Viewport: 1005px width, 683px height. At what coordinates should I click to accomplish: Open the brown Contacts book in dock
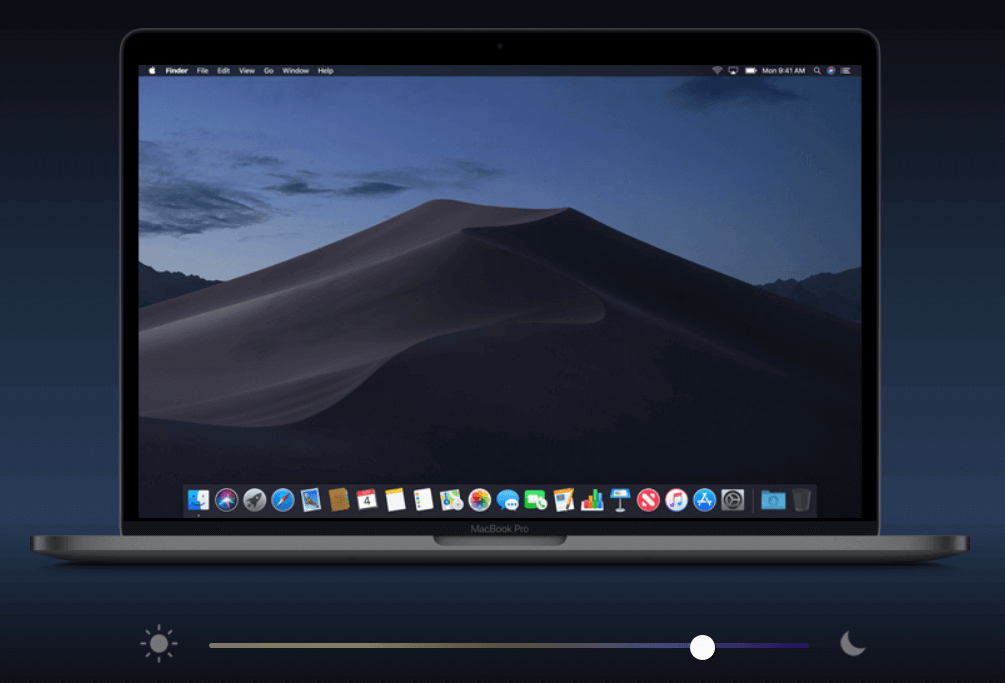[x=339, y=500]
